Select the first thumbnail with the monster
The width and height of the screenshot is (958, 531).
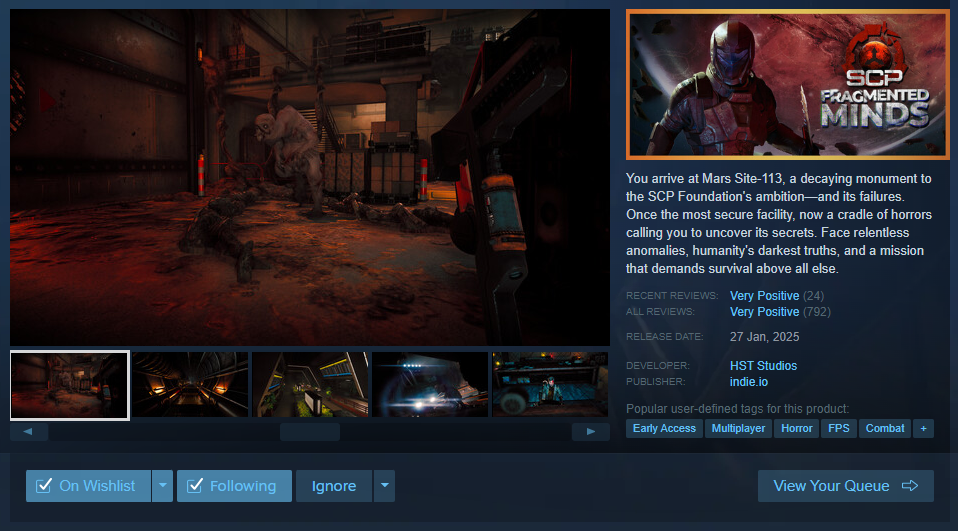(x=70, y=385)
